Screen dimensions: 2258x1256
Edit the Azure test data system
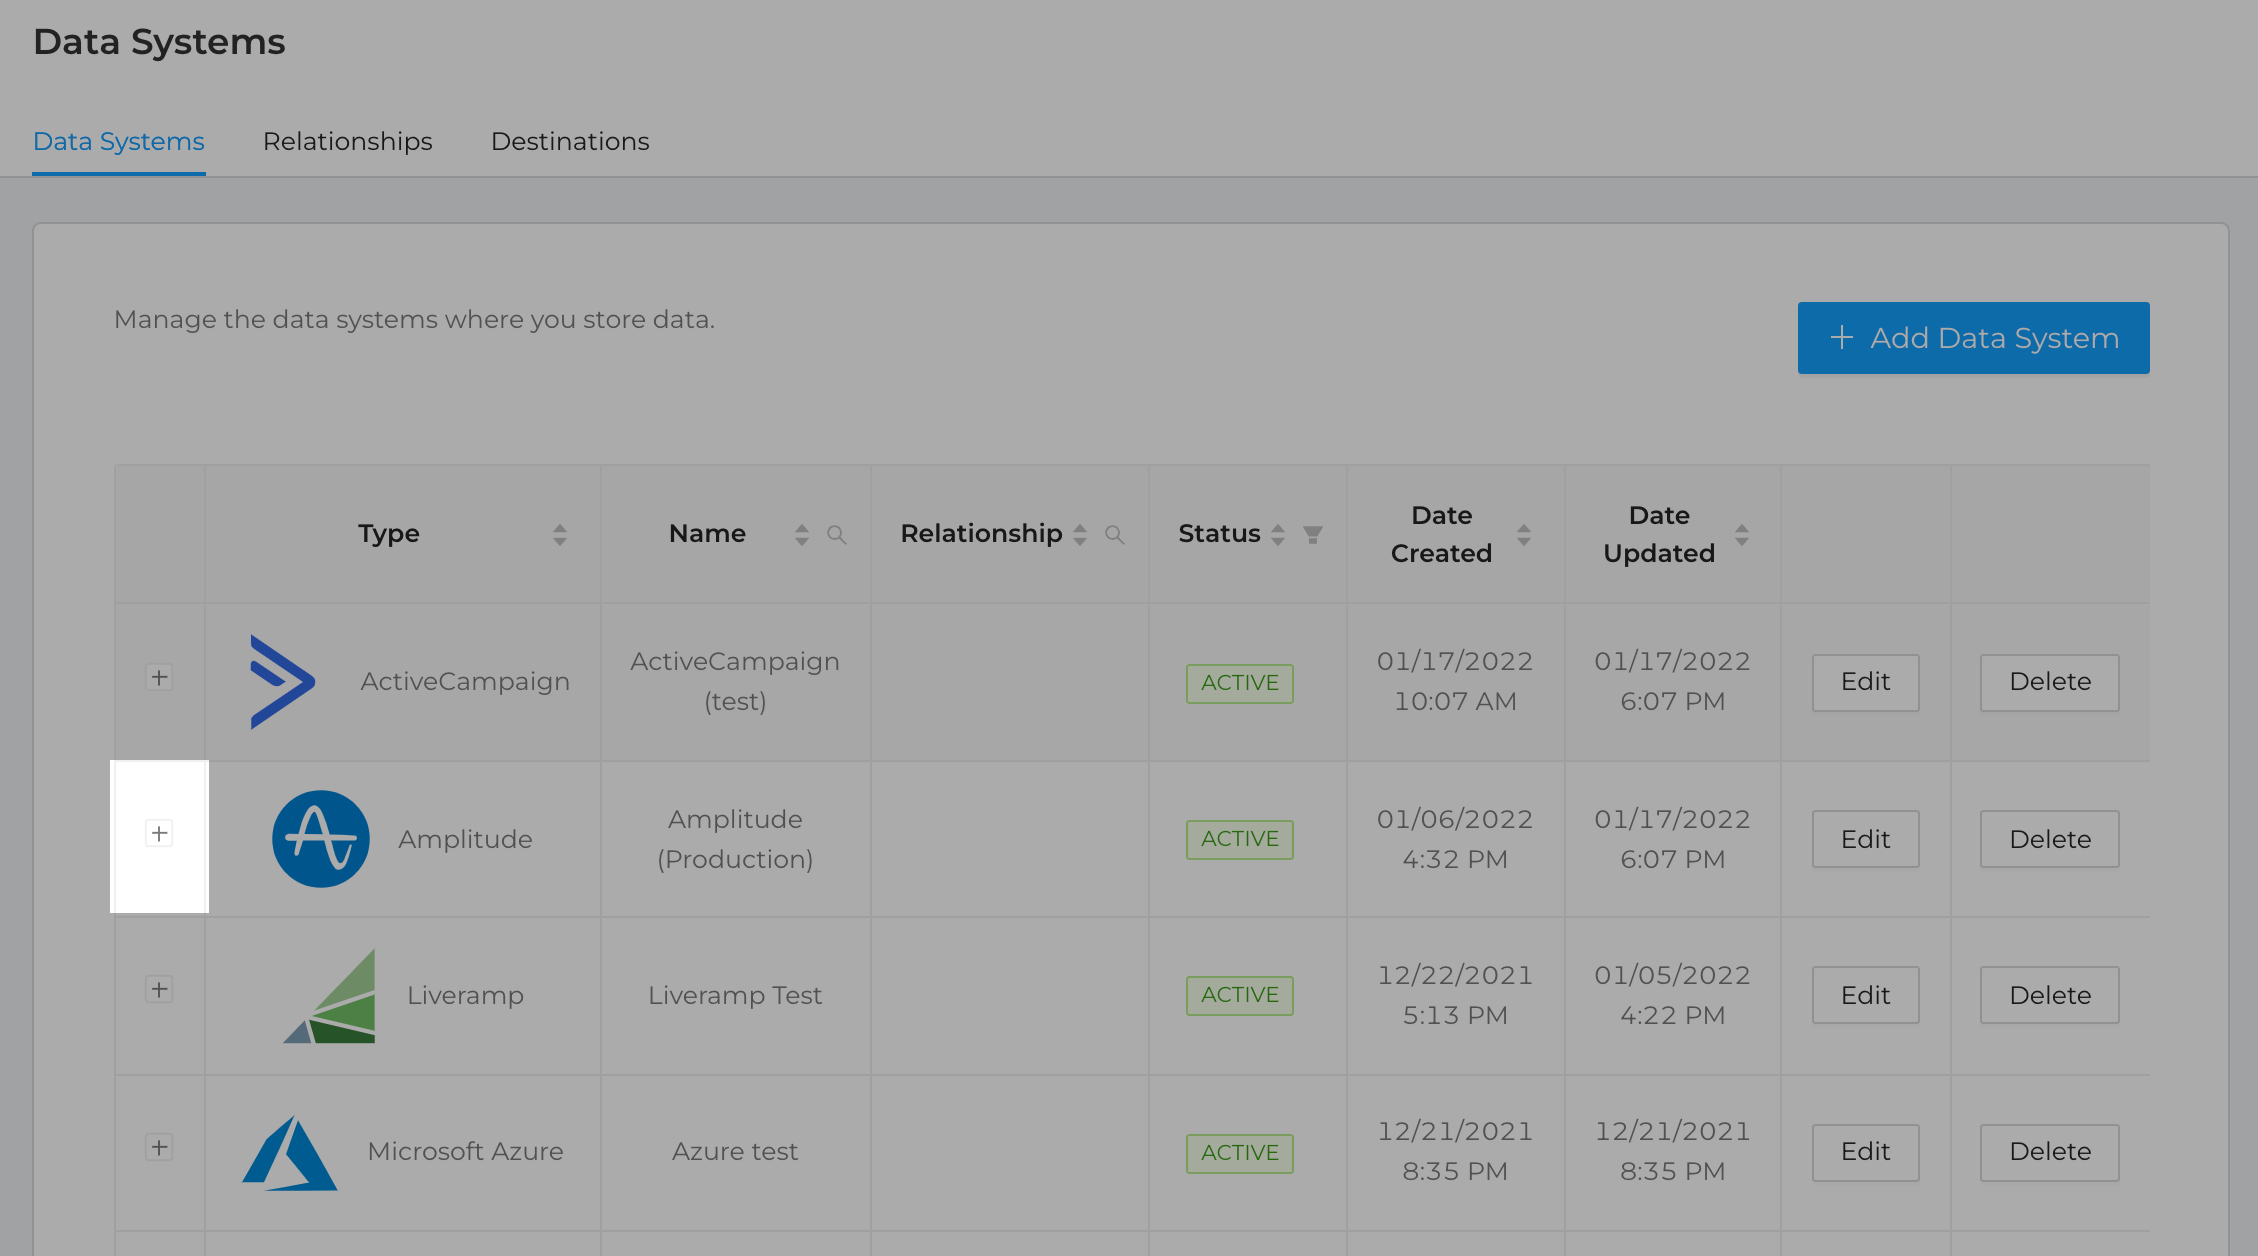pyautogui.click(x=1866, y=1153)
